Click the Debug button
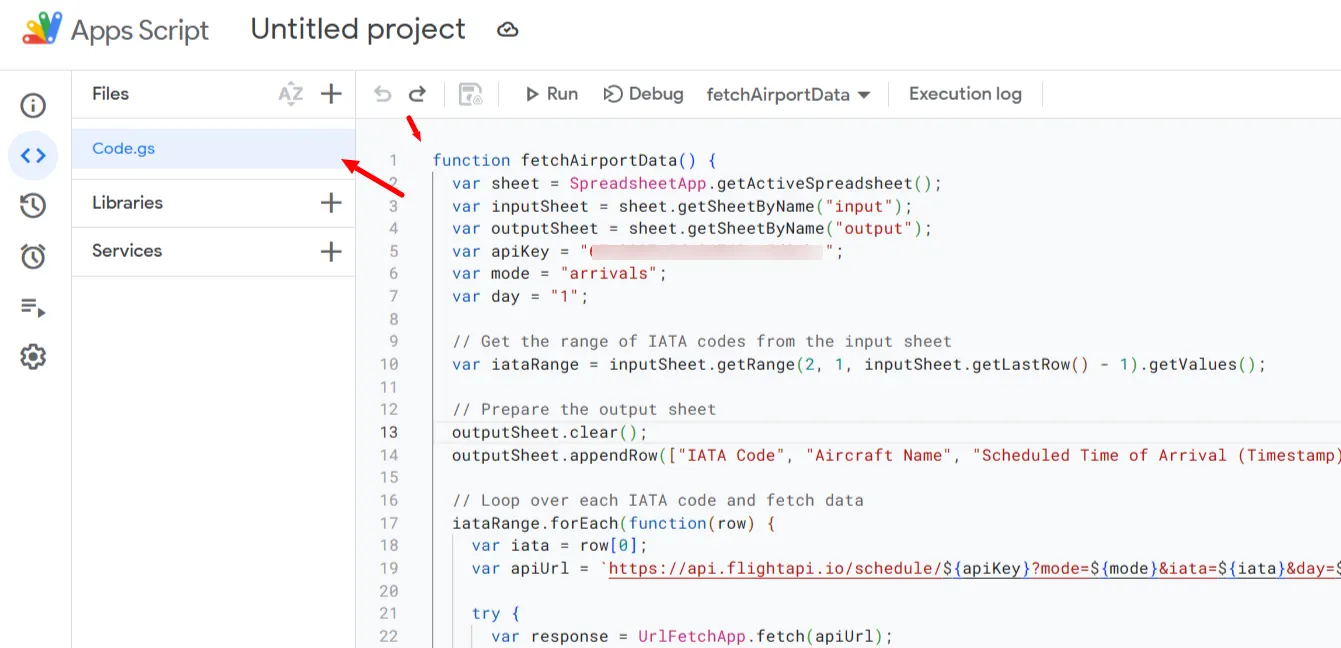Screen dimensions: 1341x648 pos(644,94)
